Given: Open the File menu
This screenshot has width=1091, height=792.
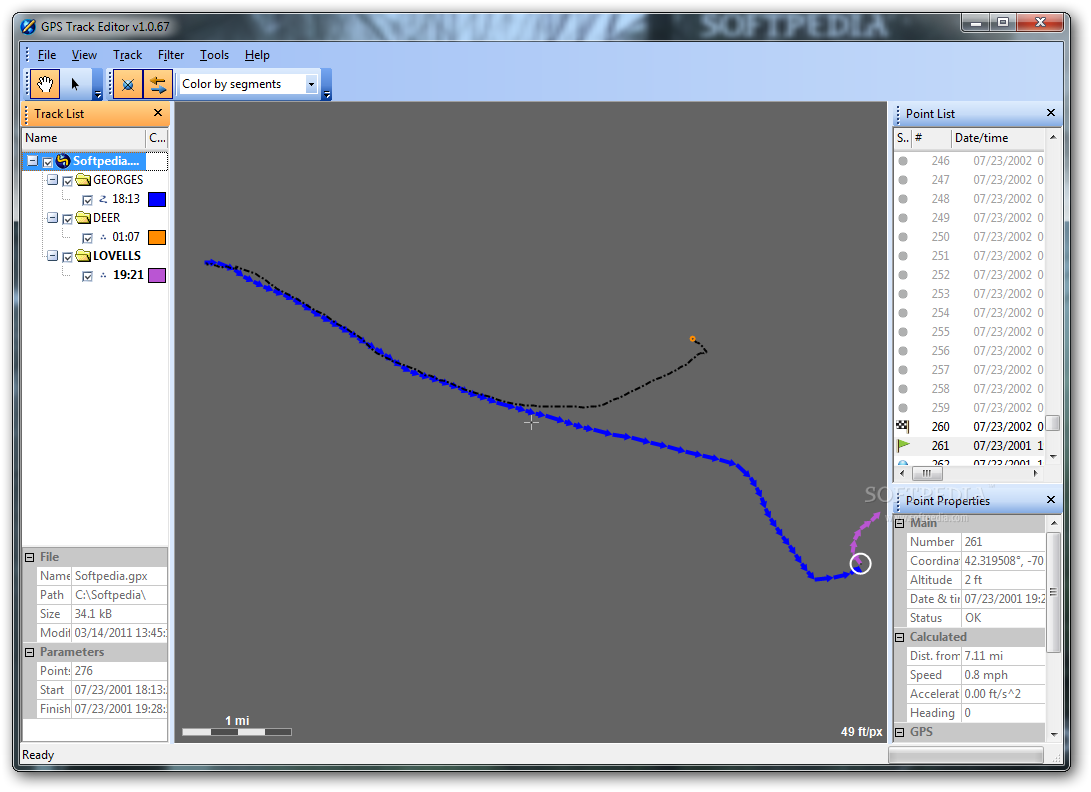Looking at the screenshot, I should point(47,55).
